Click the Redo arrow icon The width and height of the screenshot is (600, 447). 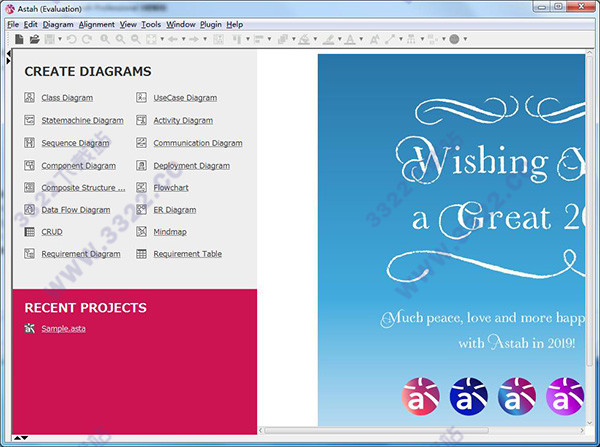[x=87, y=39]
